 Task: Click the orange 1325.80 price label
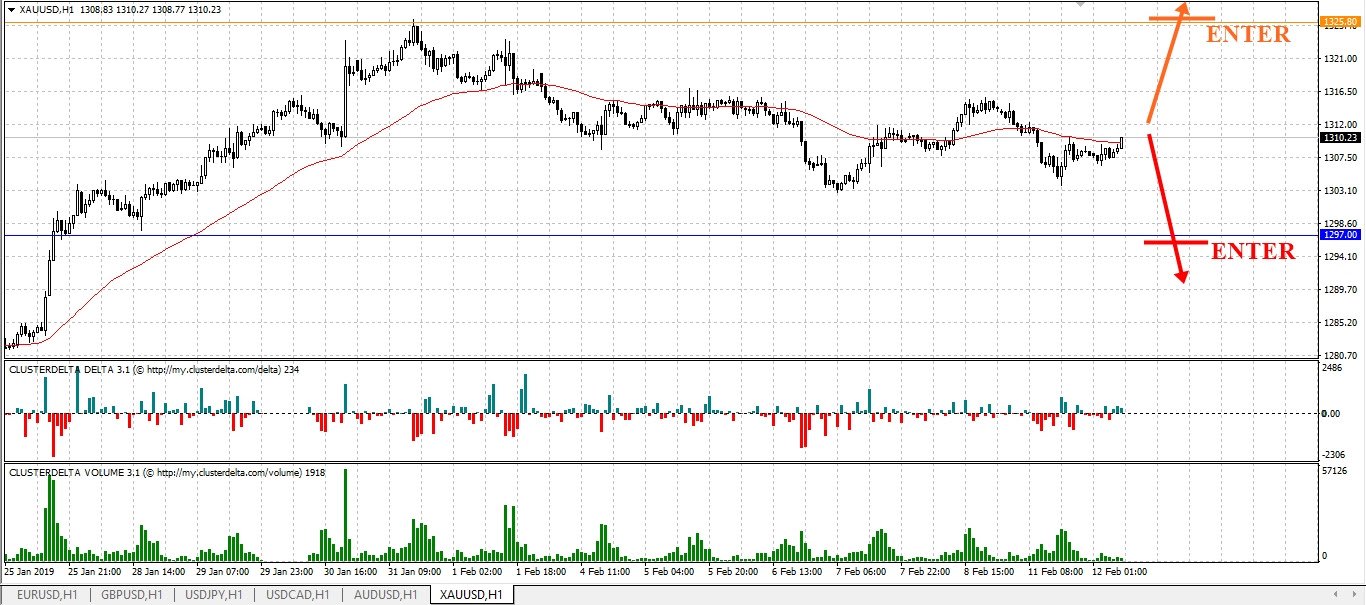point(1341,21)
